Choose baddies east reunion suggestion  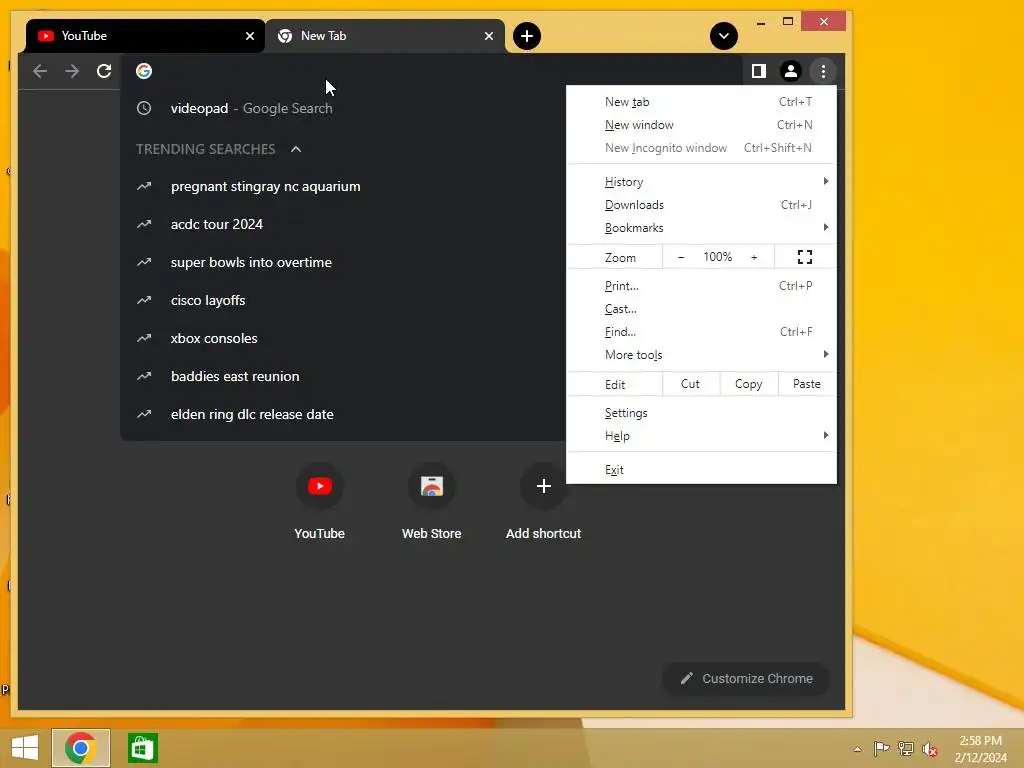pyautogui.click(x=343, y=376)
